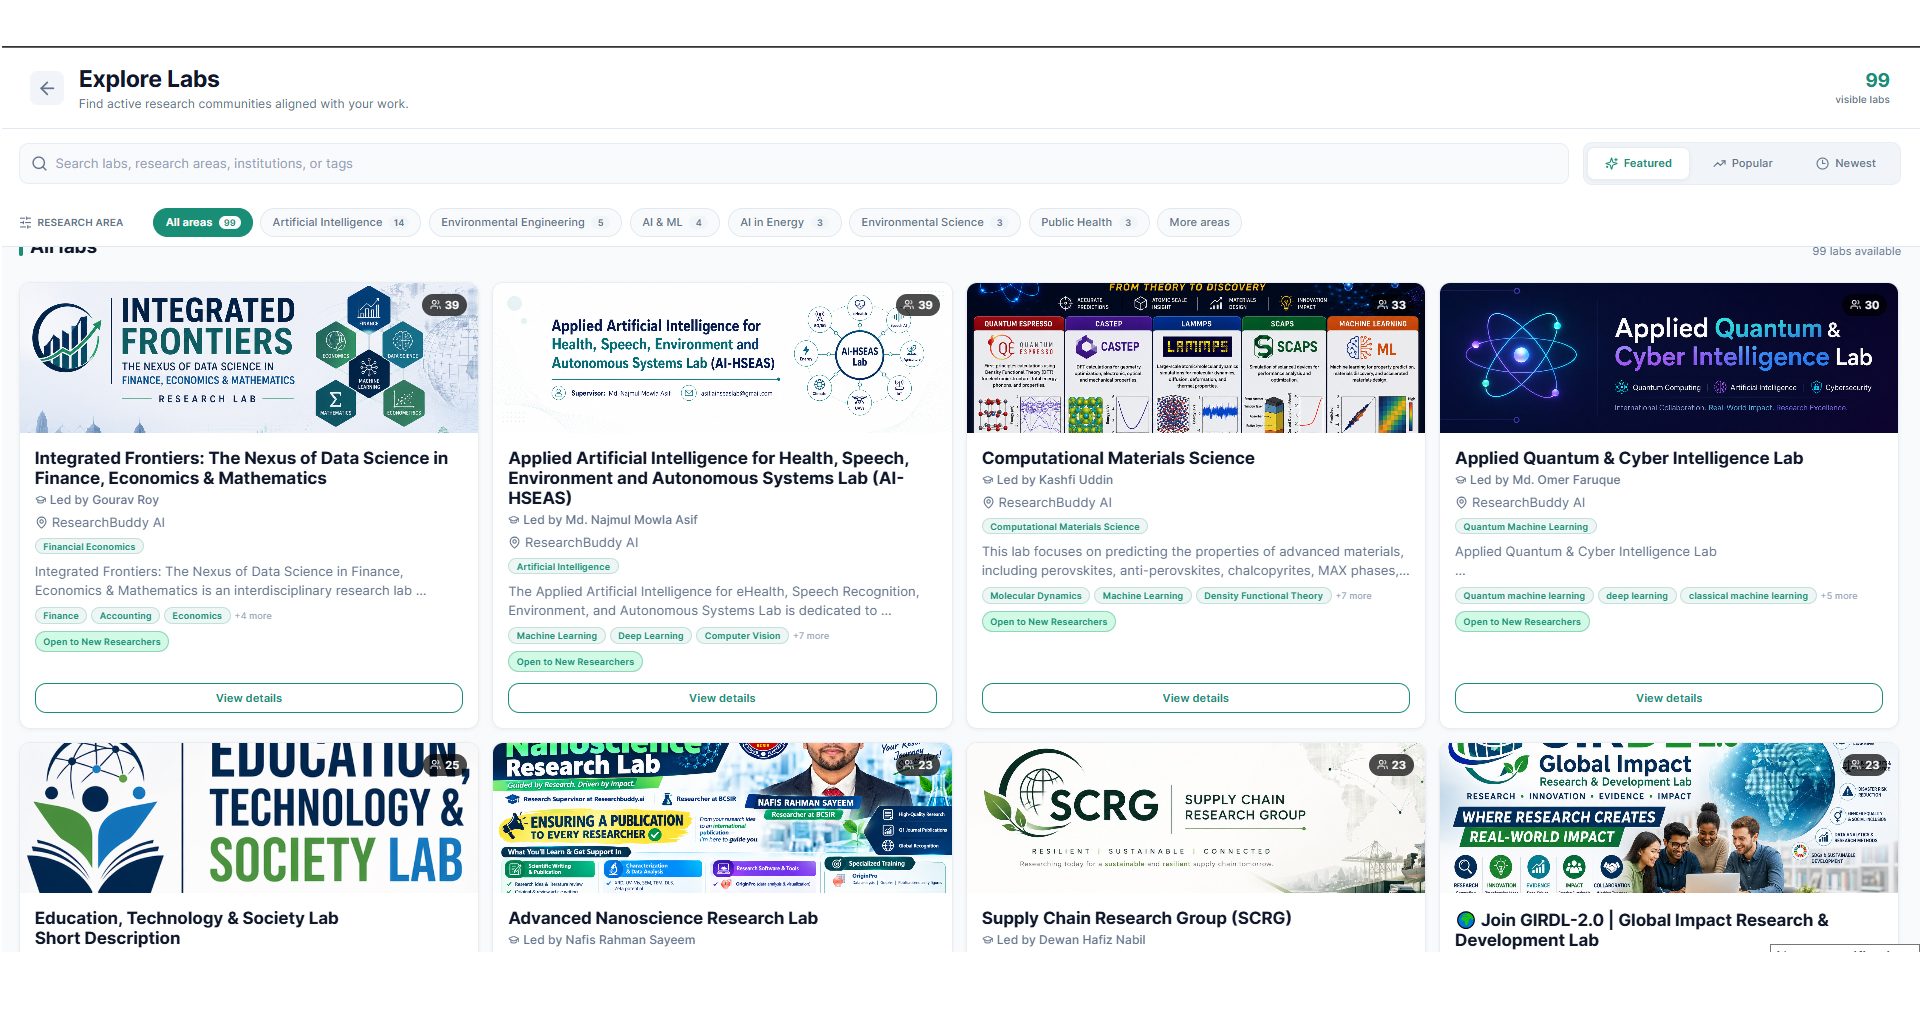The height and width of the screenshot is (1030, 1920).
Task: Open Supply Chain Research Group (SCRG) title
Action: [1136, 918]
